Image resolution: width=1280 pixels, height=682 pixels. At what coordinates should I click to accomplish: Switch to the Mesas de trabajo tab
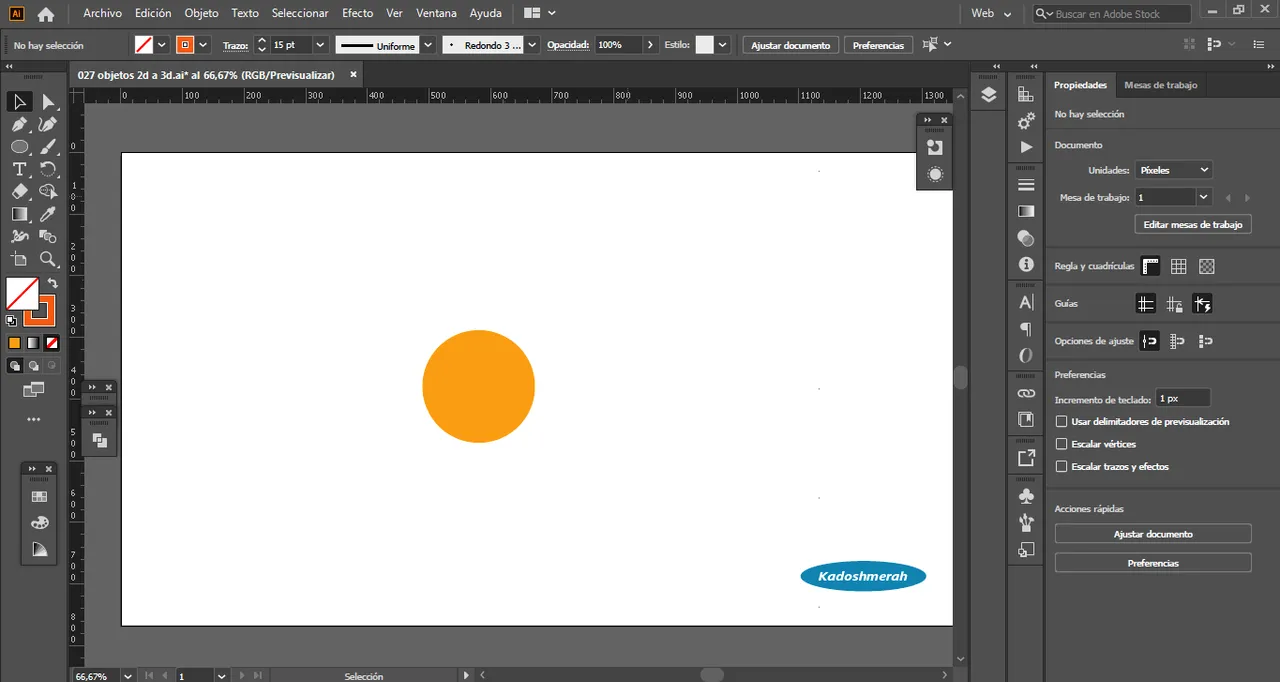(x=1160, y=85)
